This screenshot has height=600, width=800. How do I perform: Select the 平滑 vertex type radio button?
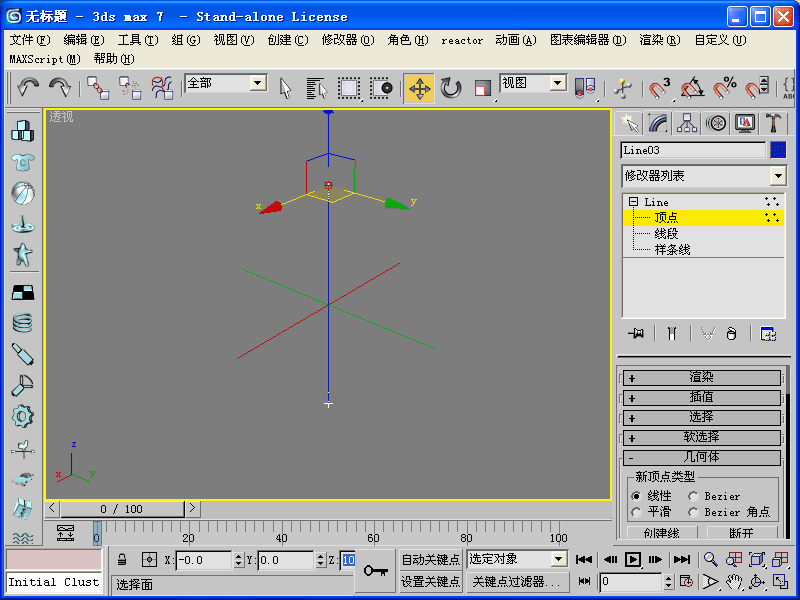(636, 512)
